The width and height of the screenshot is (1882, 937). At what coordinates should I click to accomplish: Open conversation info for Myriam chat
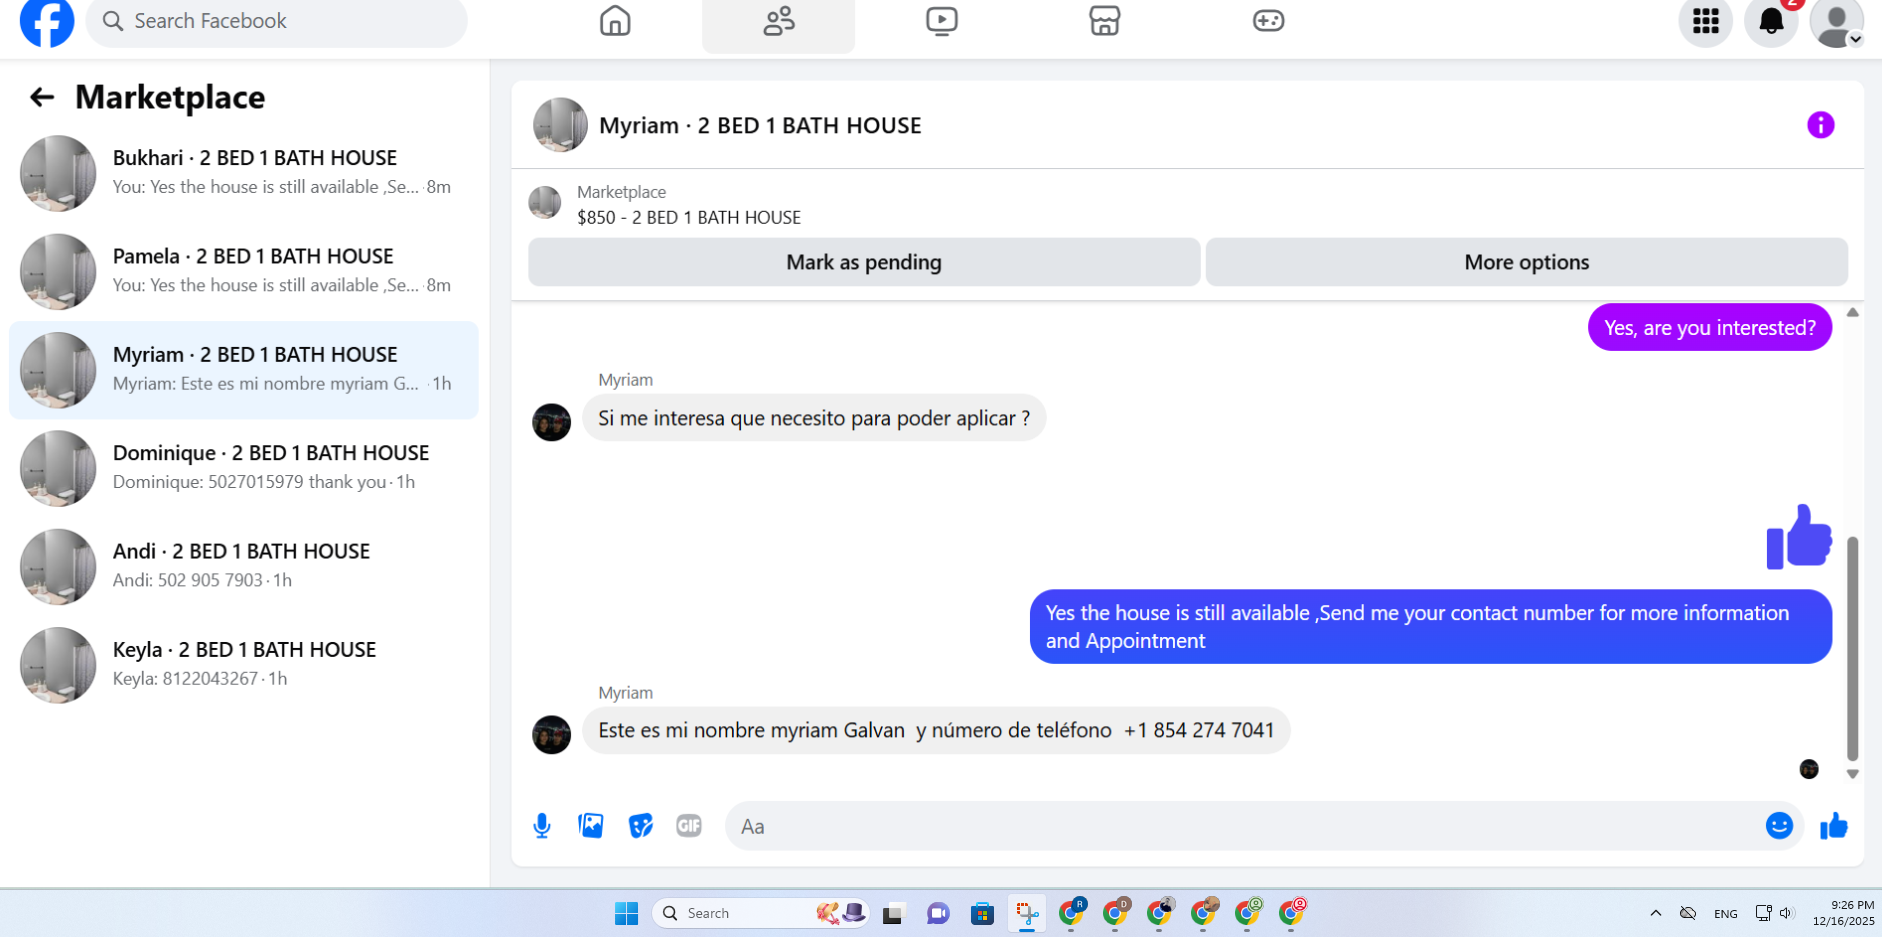(x=1820, y=125)
